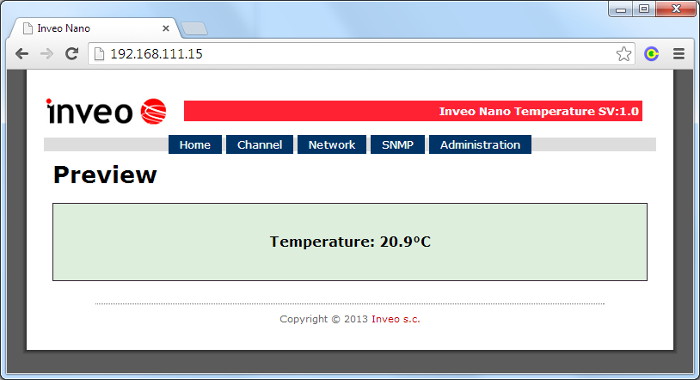The height and width of the screenshot is (380, 700).
Task: Open the SNMP configuration page
Action: (x=398, y=145)
